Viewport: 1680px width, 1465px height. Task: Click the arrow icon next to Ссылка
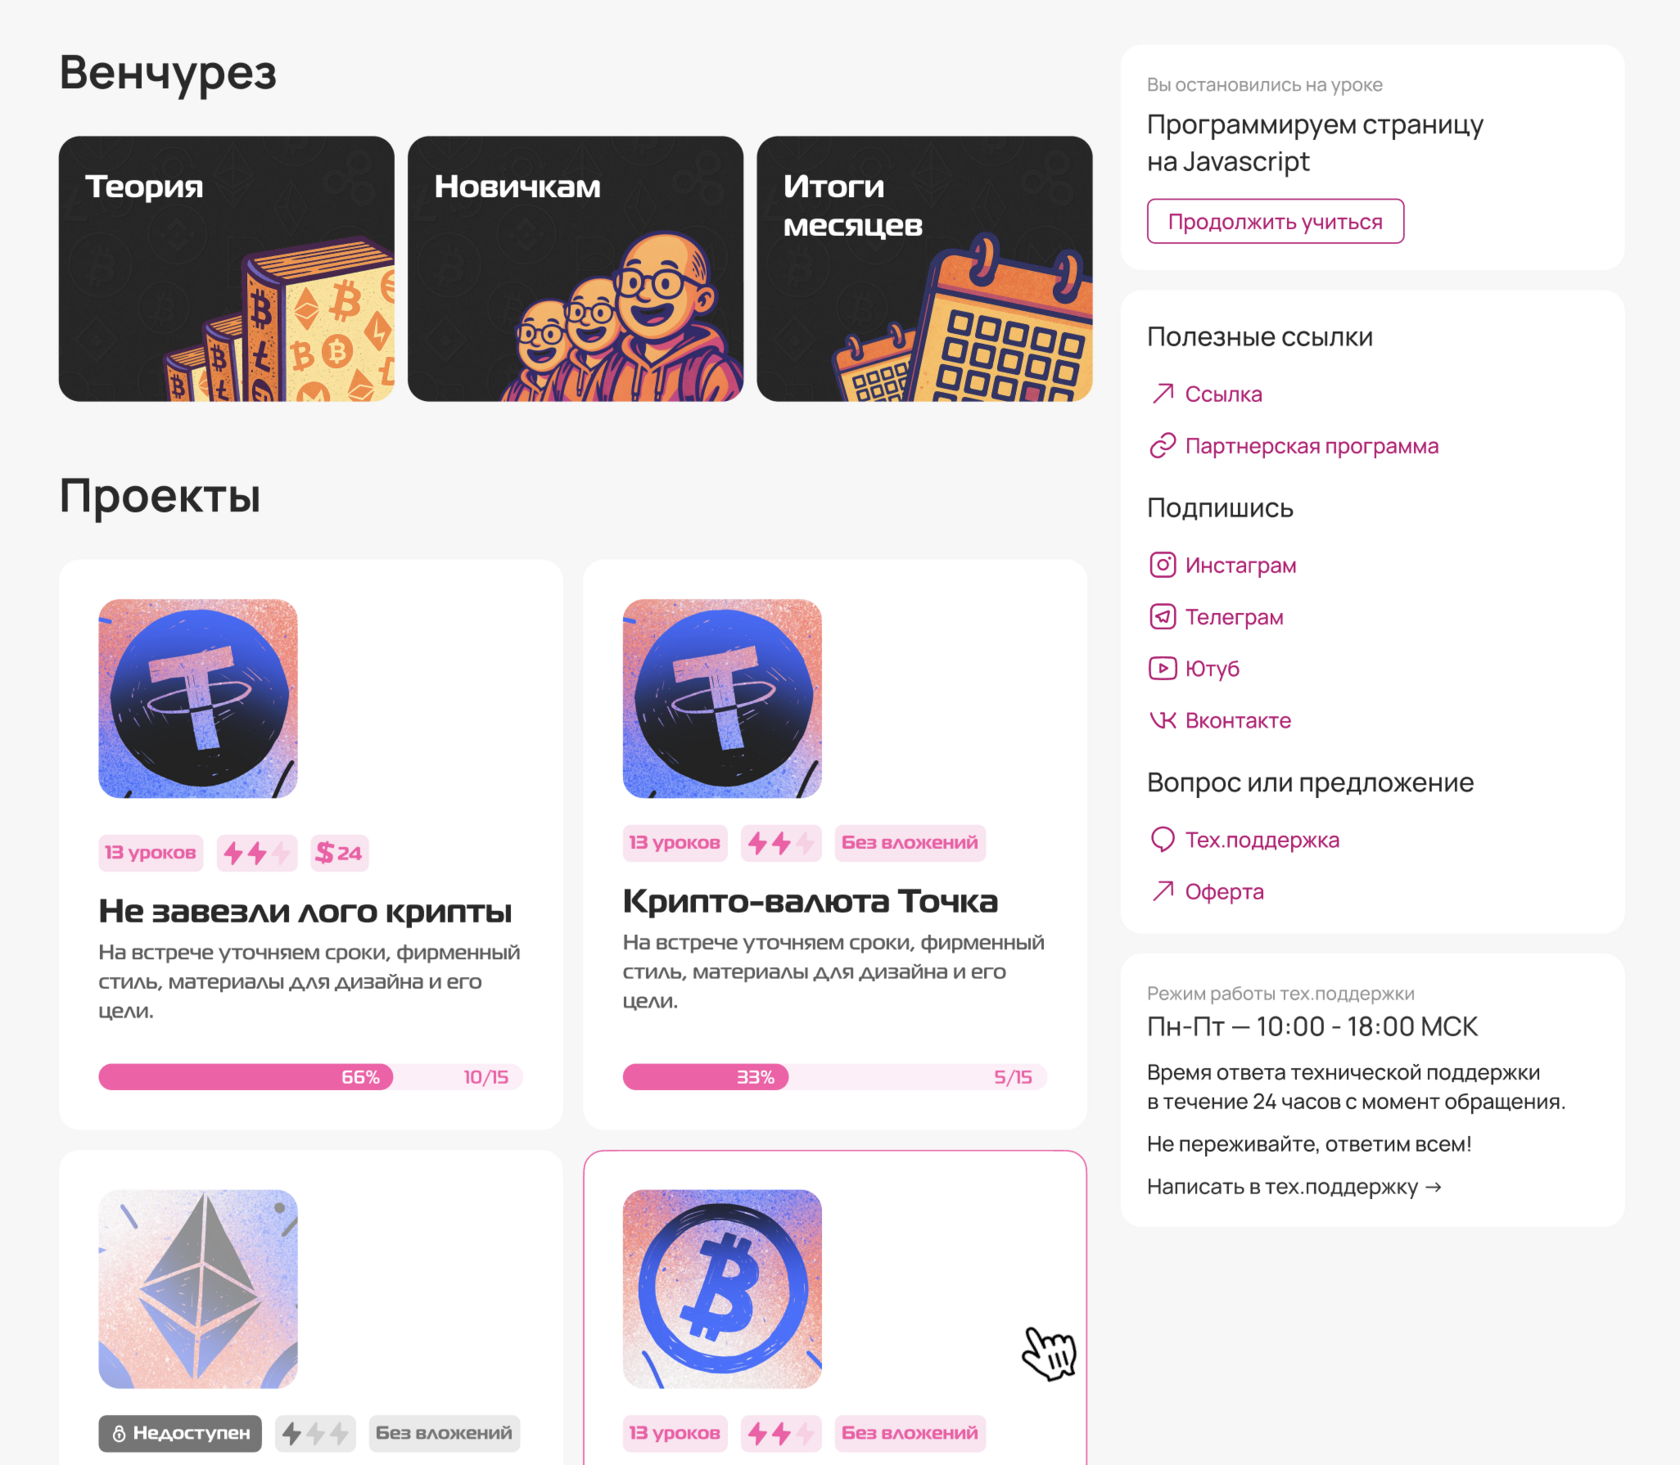tap(1162, 394)
